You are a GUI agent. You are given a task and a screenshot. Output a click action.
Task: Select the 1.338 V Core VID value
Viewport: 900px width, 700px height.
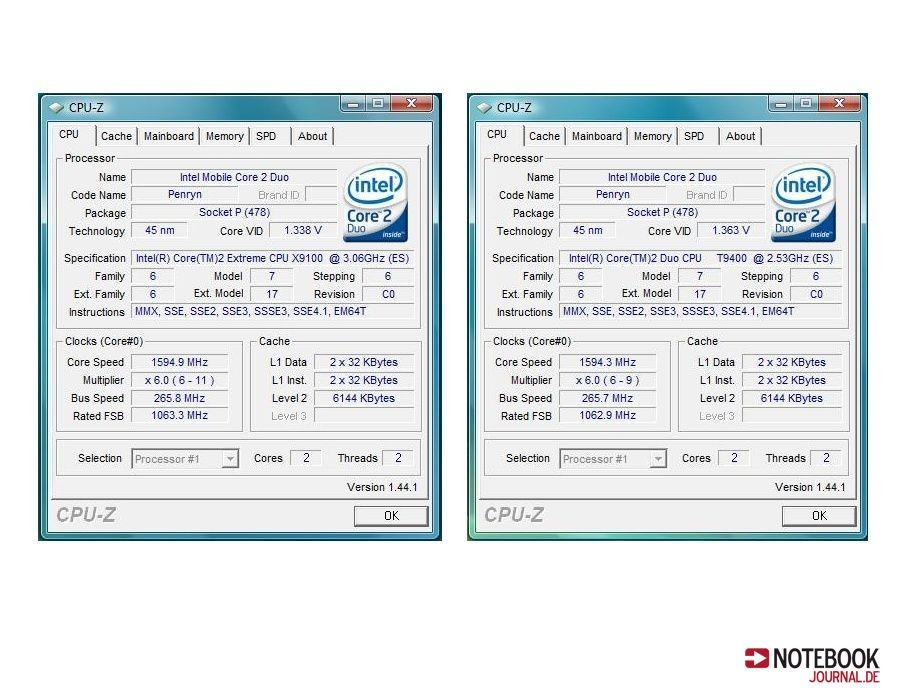303,230
